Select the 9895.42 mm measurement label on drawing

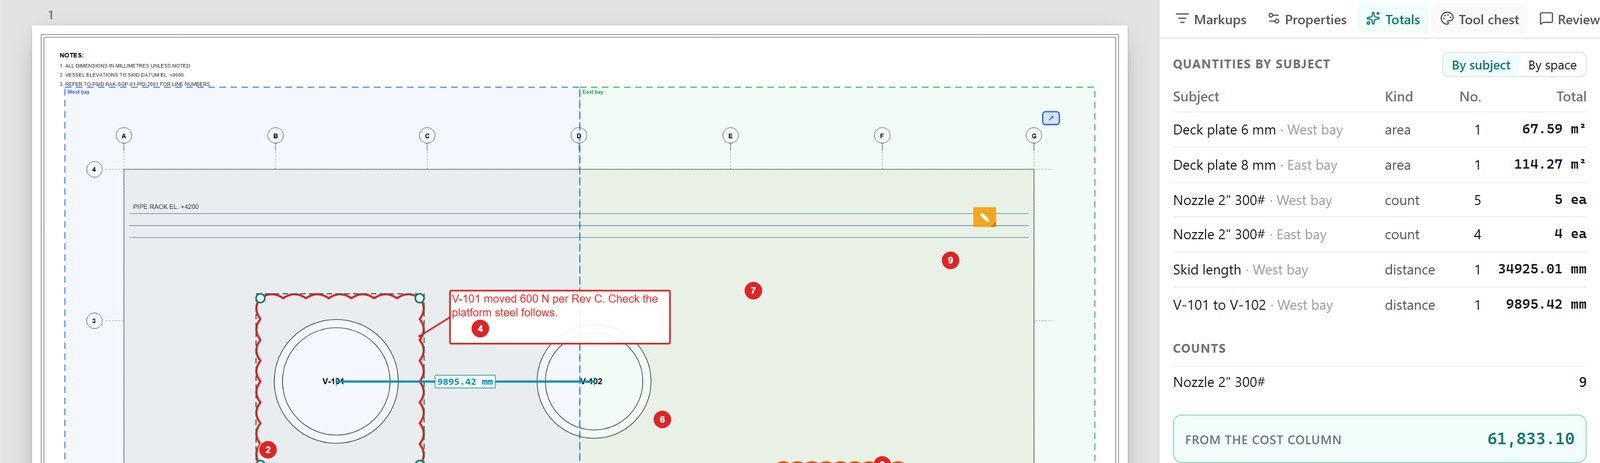465,382
